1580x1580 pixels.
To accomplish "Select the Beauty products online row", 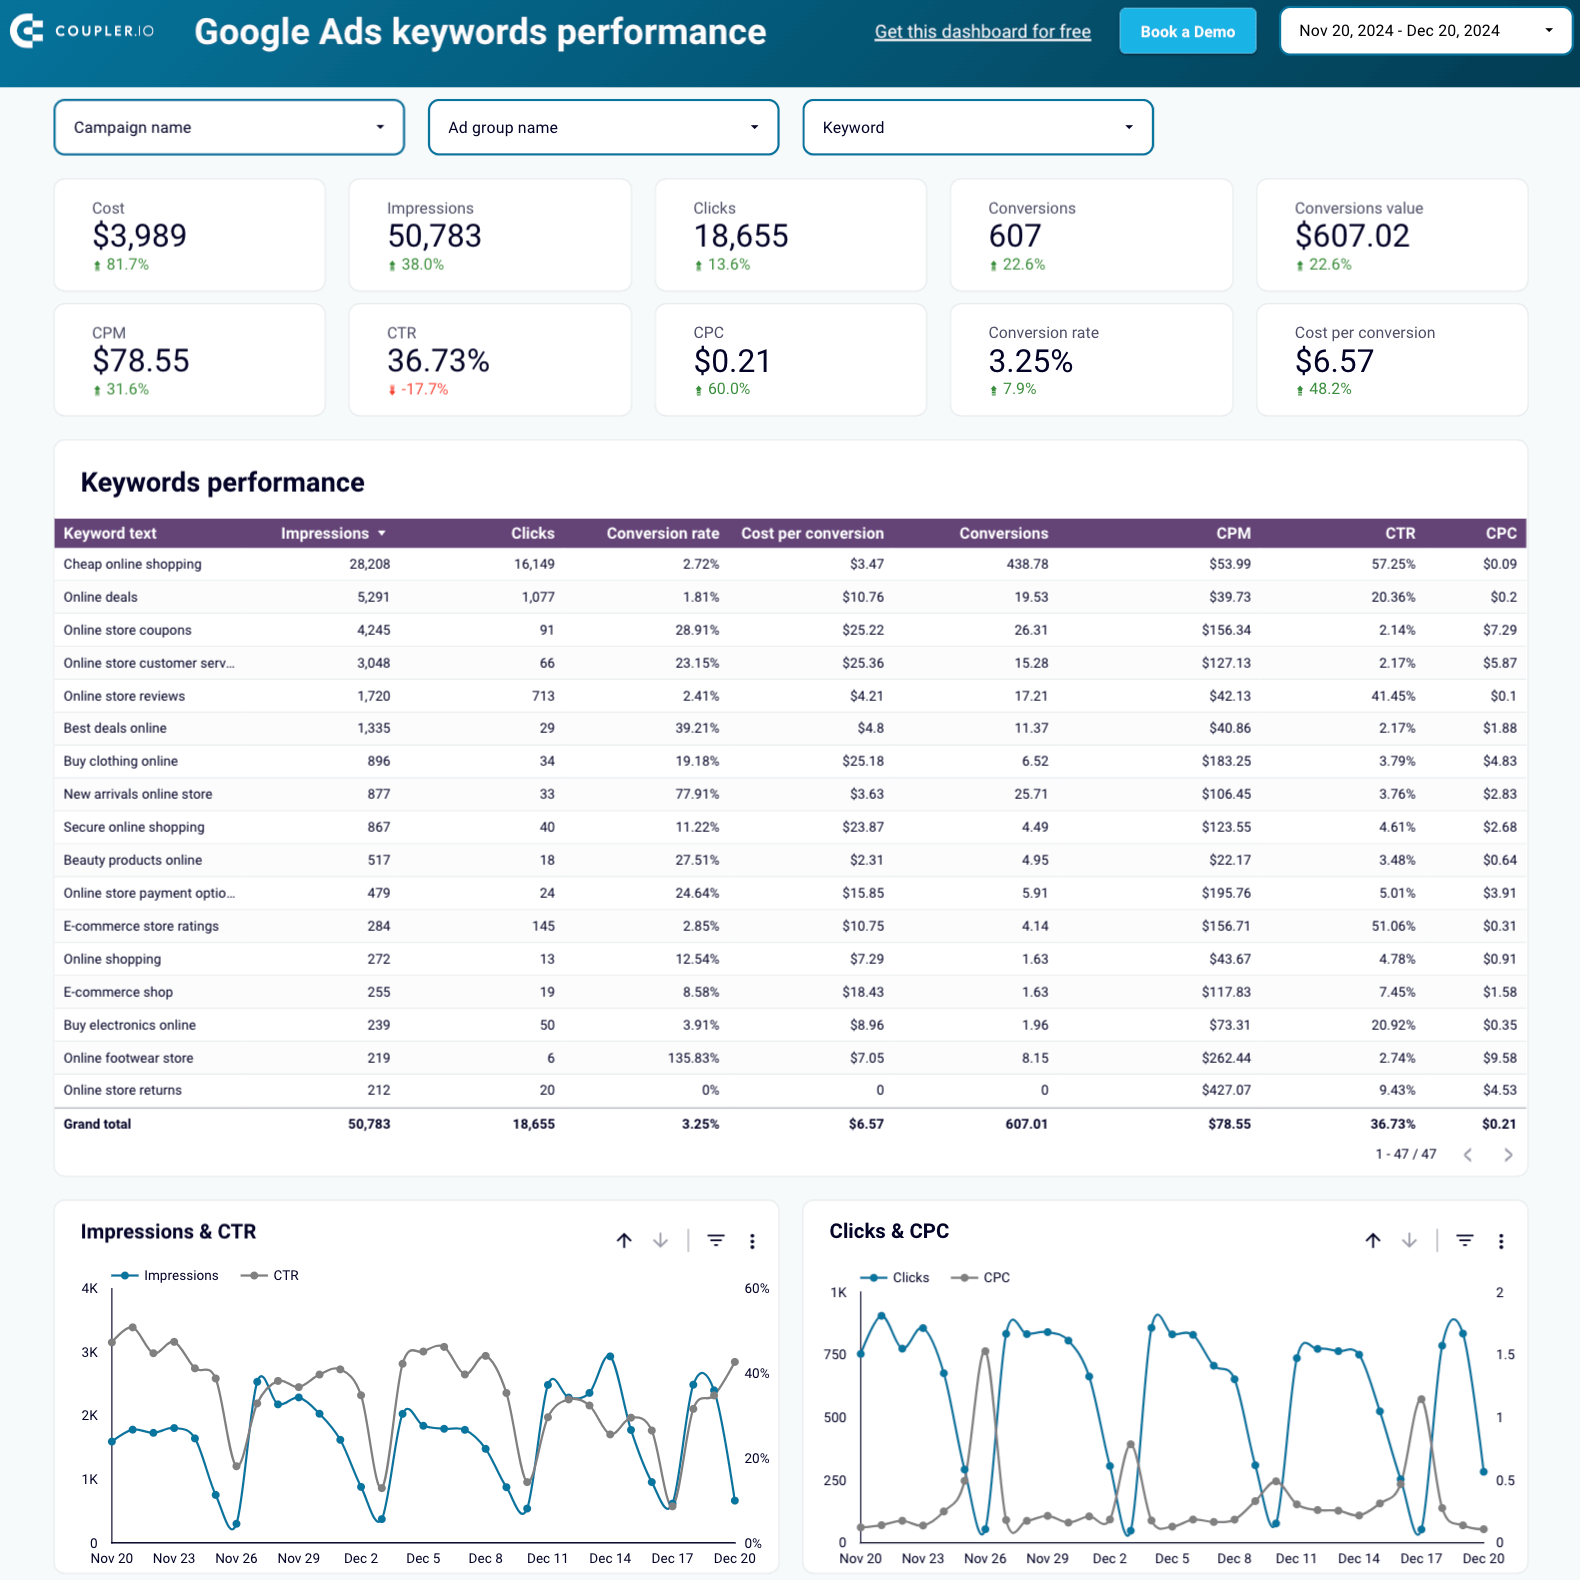I will point(790,860).
